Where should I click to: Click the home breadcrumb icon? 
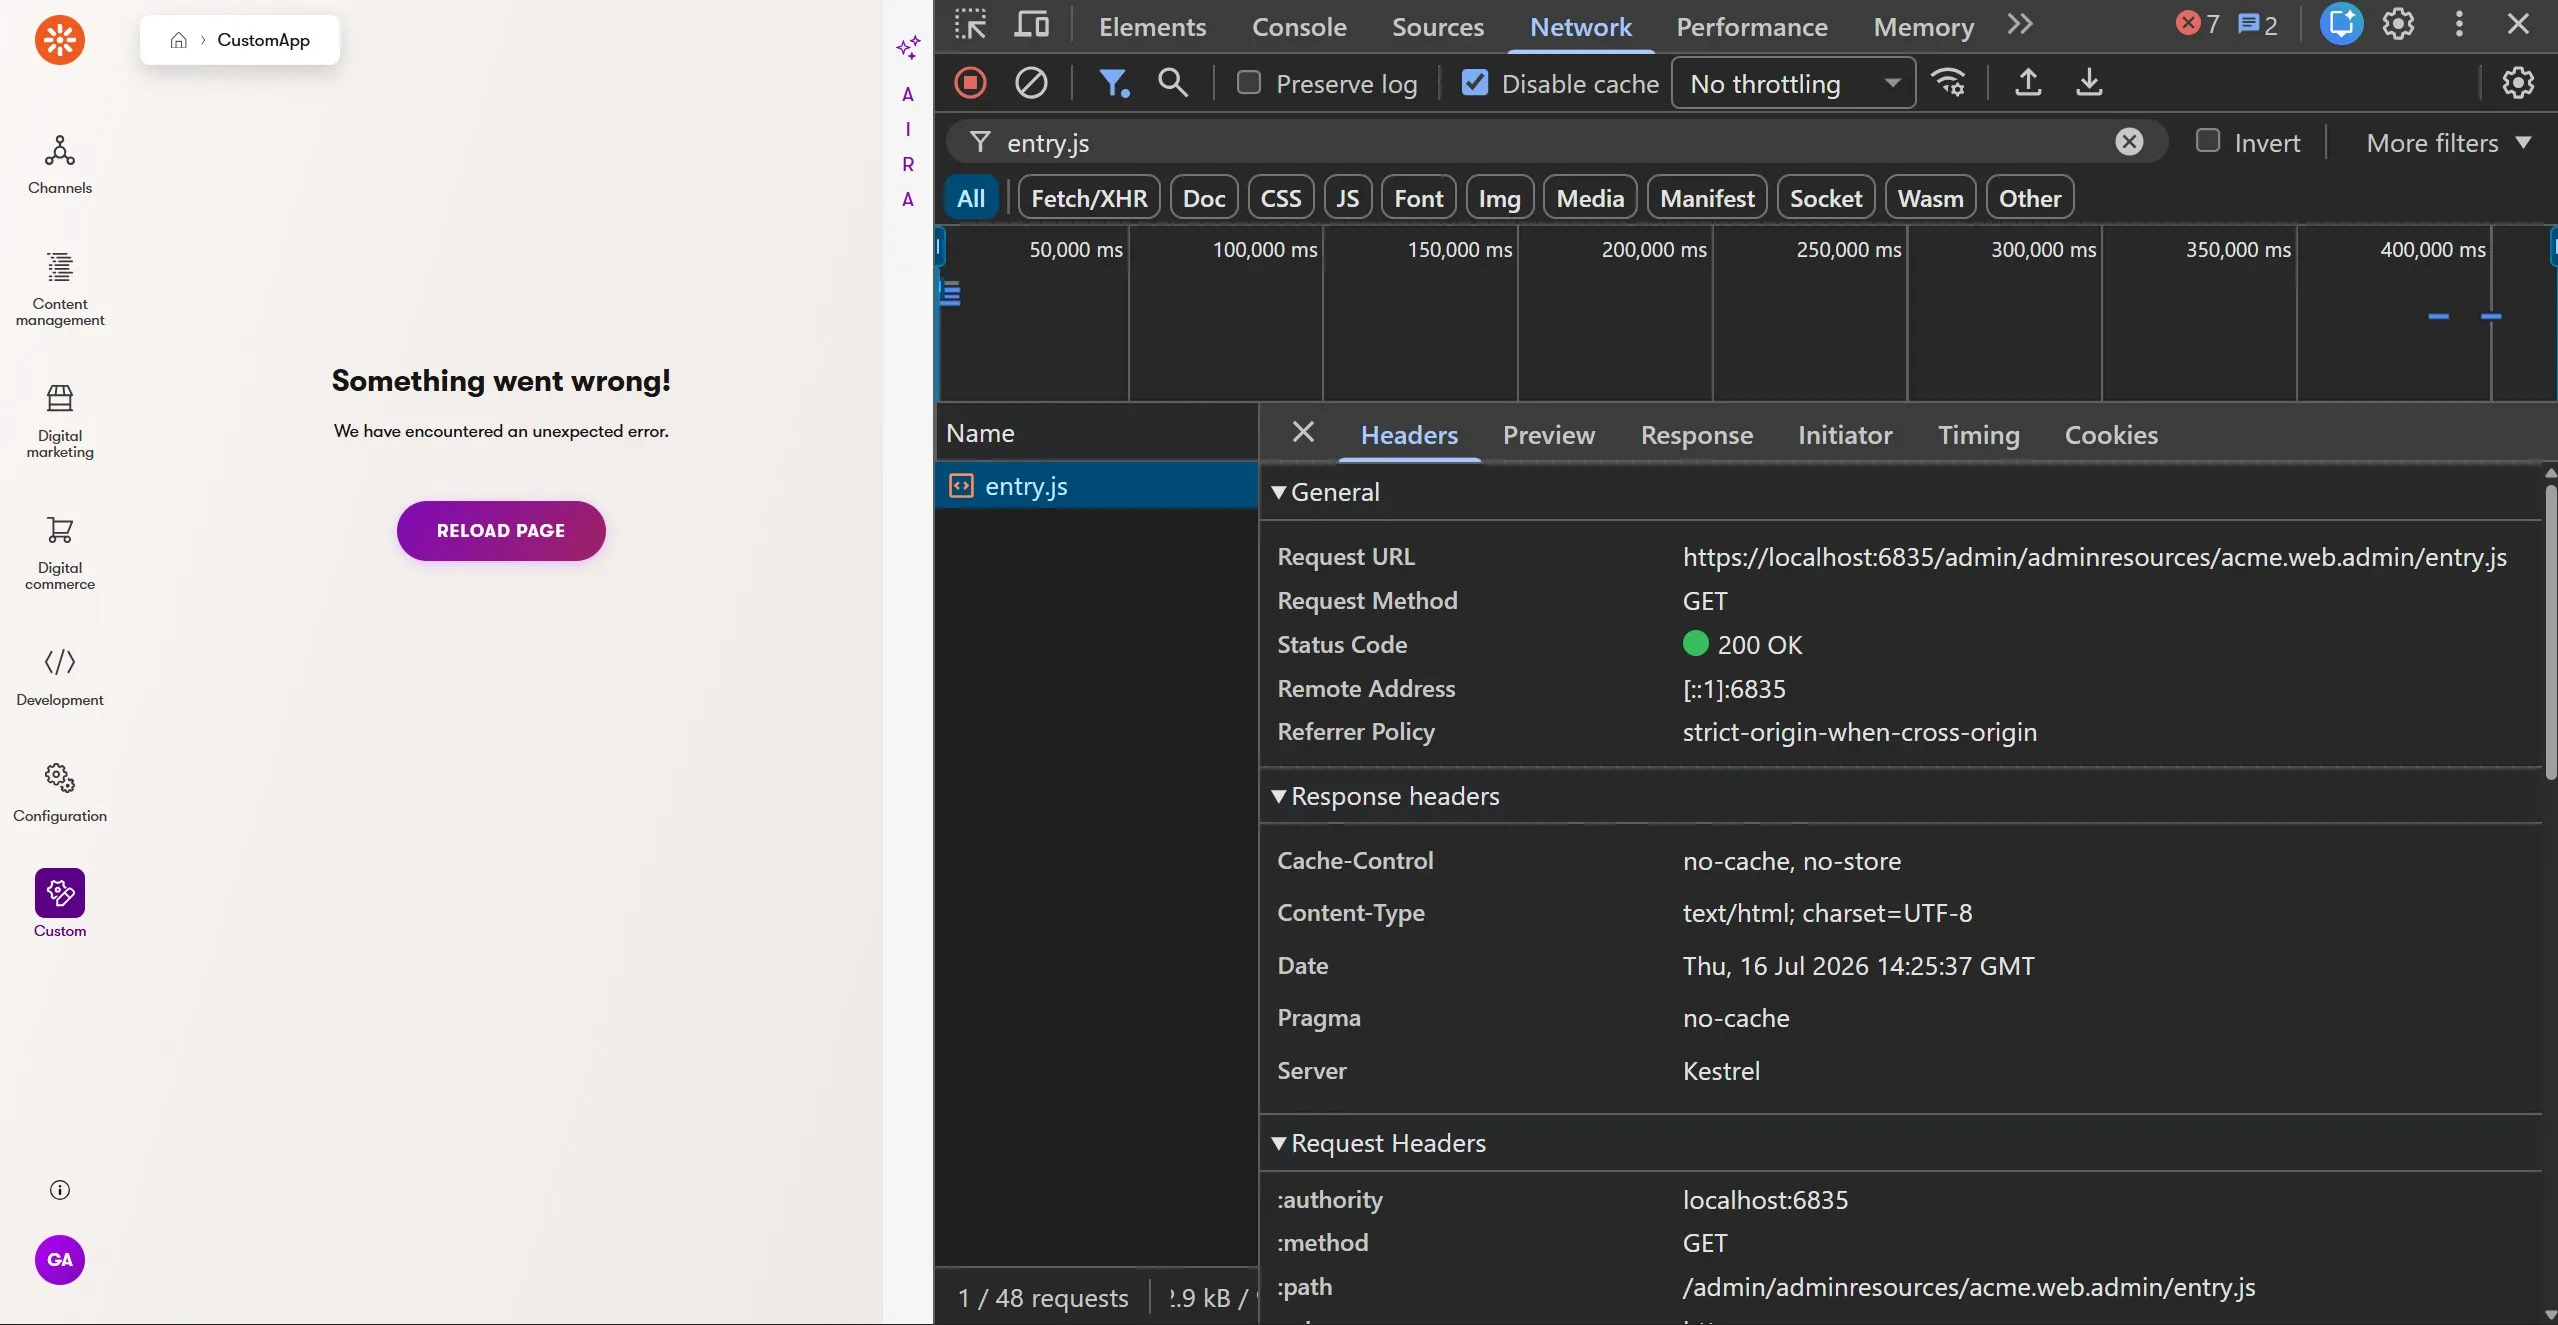pos(179,40)
